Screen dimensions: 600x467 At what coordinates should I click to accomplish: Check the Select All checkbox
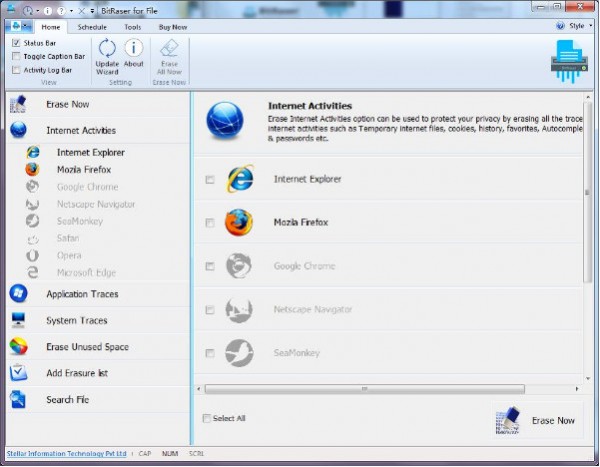click(208, 418)
